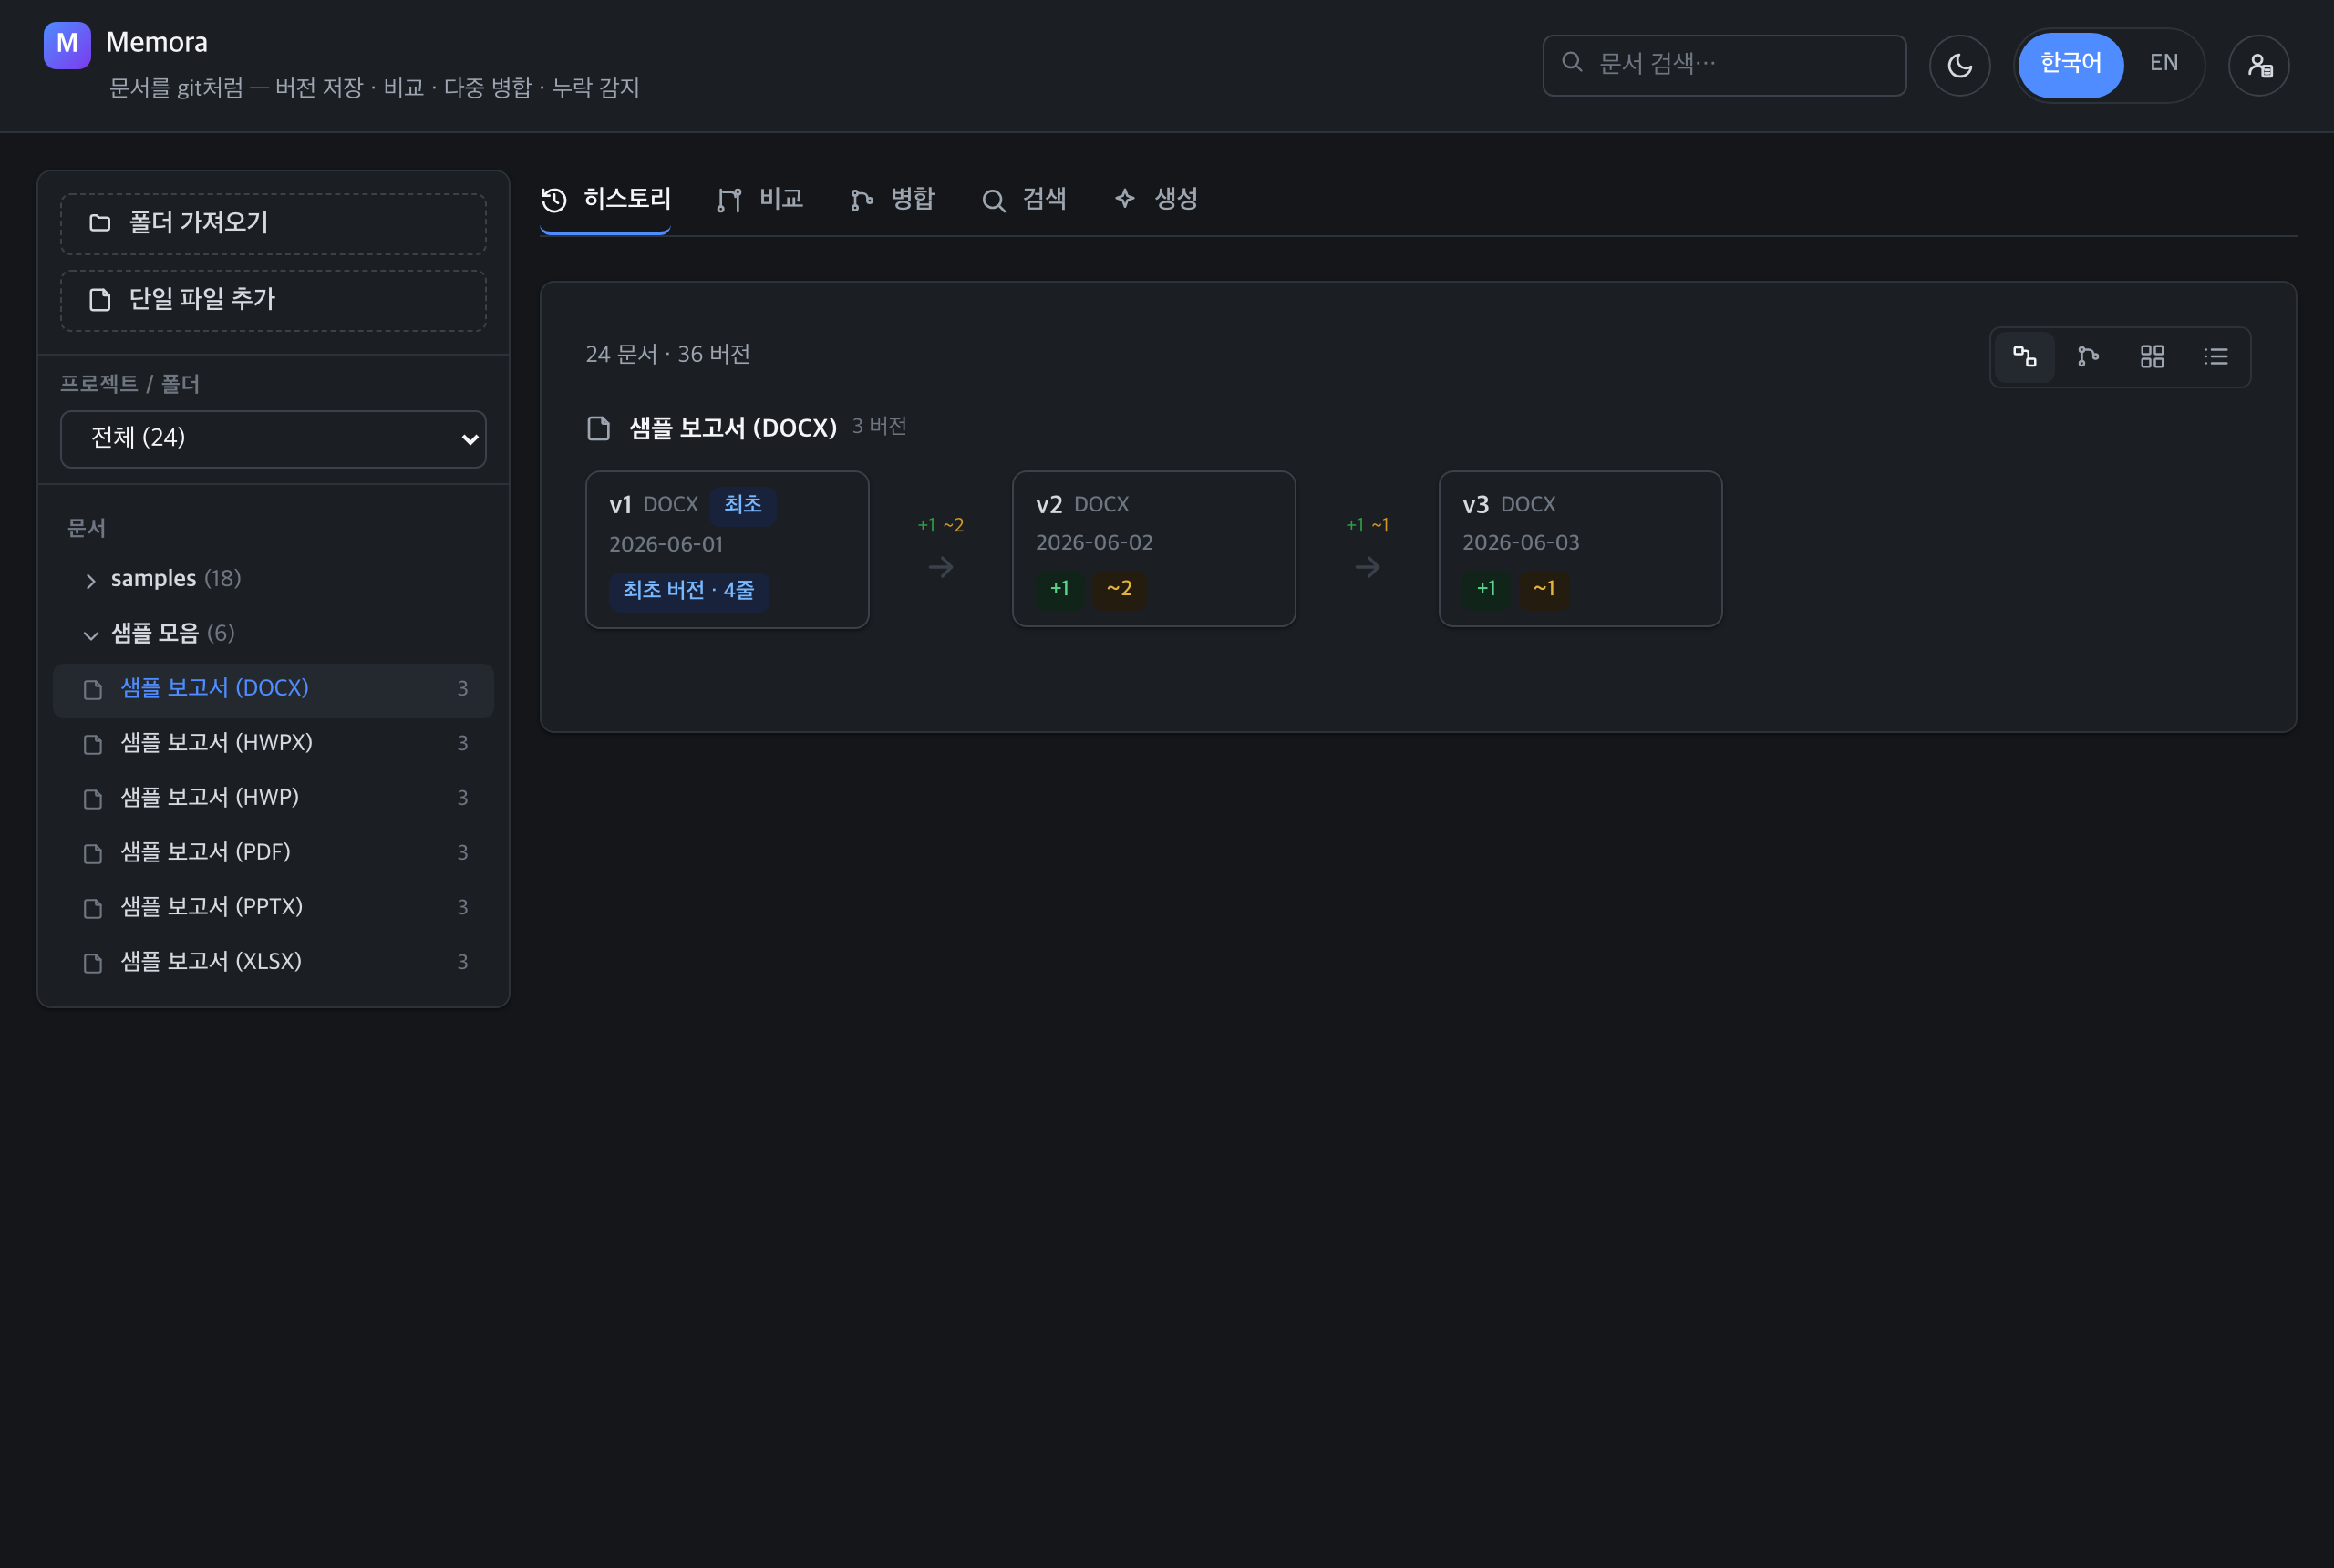Focus the 문서 검색 search field
Screen dimensions: 2334x1568
(x=1724, y=66)
